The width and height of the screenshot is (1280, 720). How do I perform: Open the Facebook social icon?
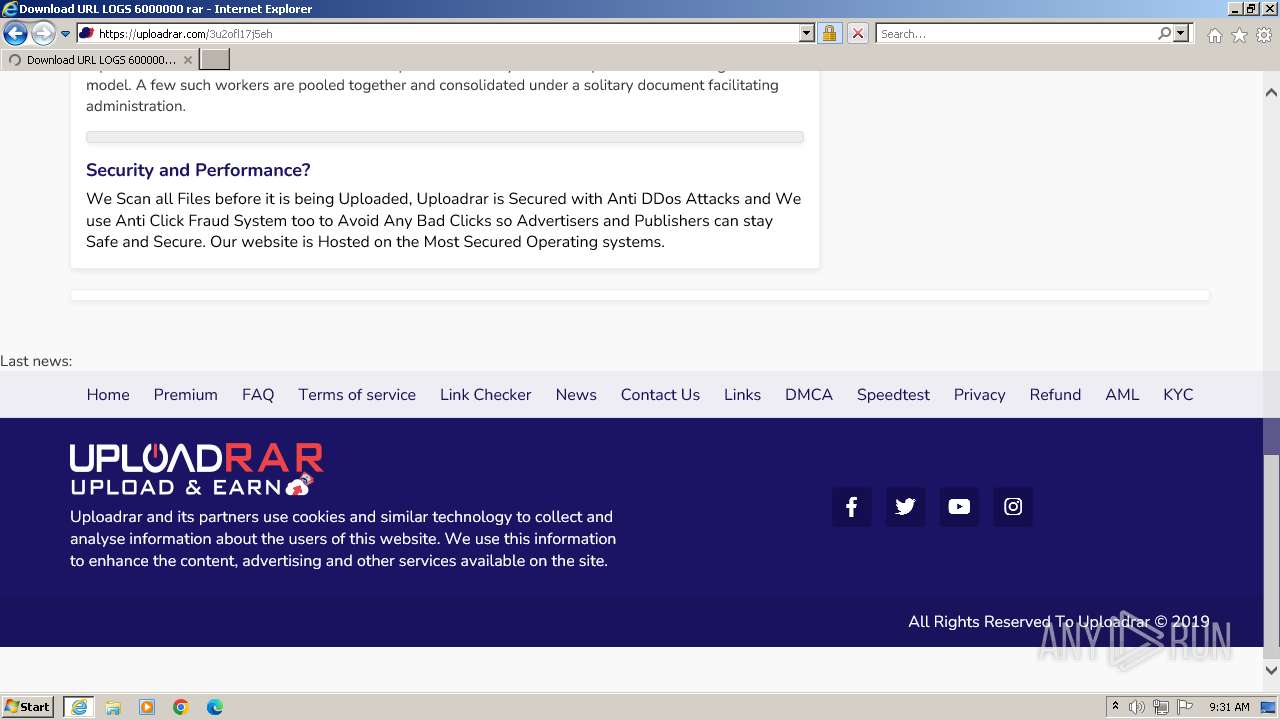pos(851,507)
